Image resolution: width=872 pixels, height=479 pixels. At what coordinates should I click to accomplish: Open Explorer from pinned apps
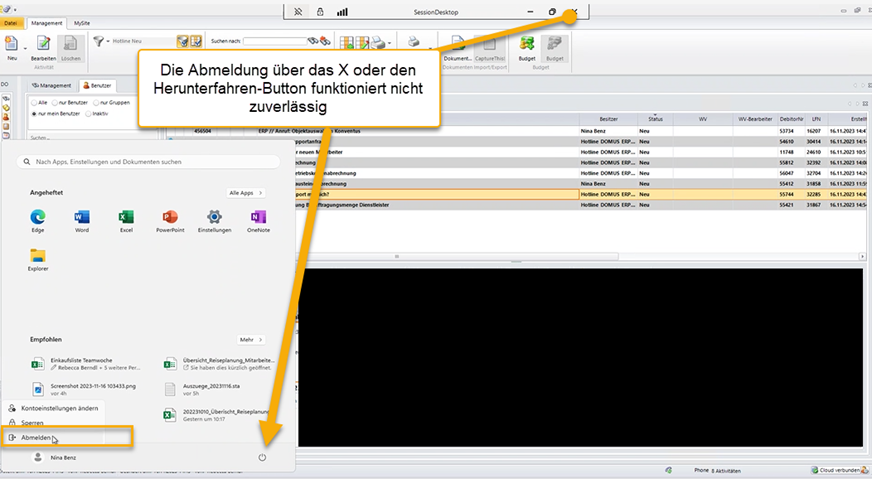coord(38,259)
